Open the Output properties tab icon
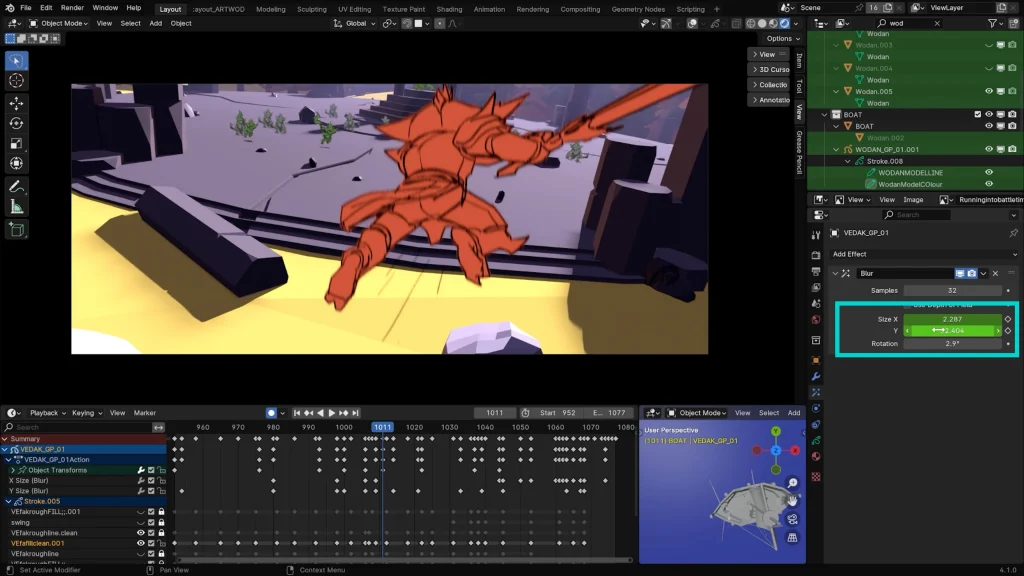This screenshot has height=576, width=1024. pos(816,271)
